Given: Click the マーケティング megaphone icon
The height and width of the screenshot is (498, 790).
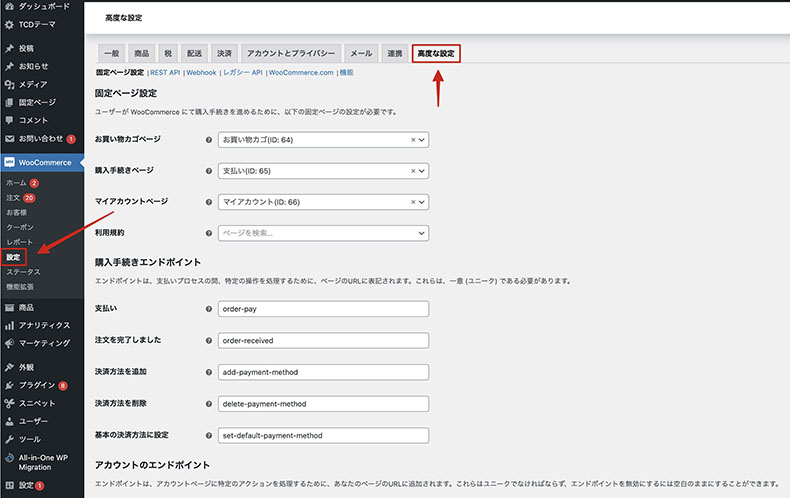Looking at the screenshot, I should [x=9, y=343].
